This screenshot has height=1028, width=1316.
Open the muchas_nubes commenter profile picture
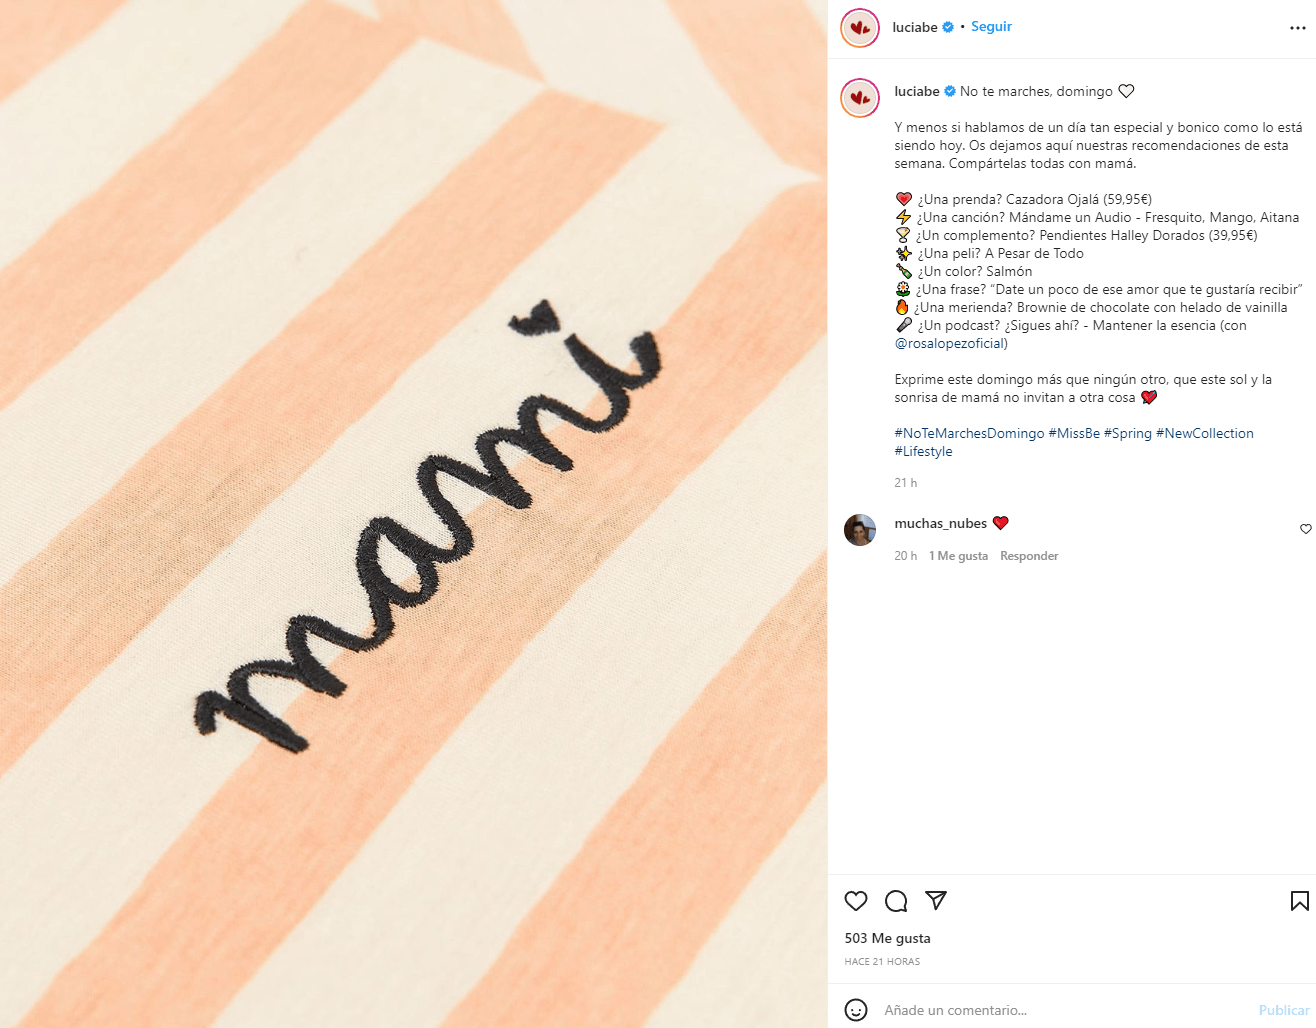860,530
